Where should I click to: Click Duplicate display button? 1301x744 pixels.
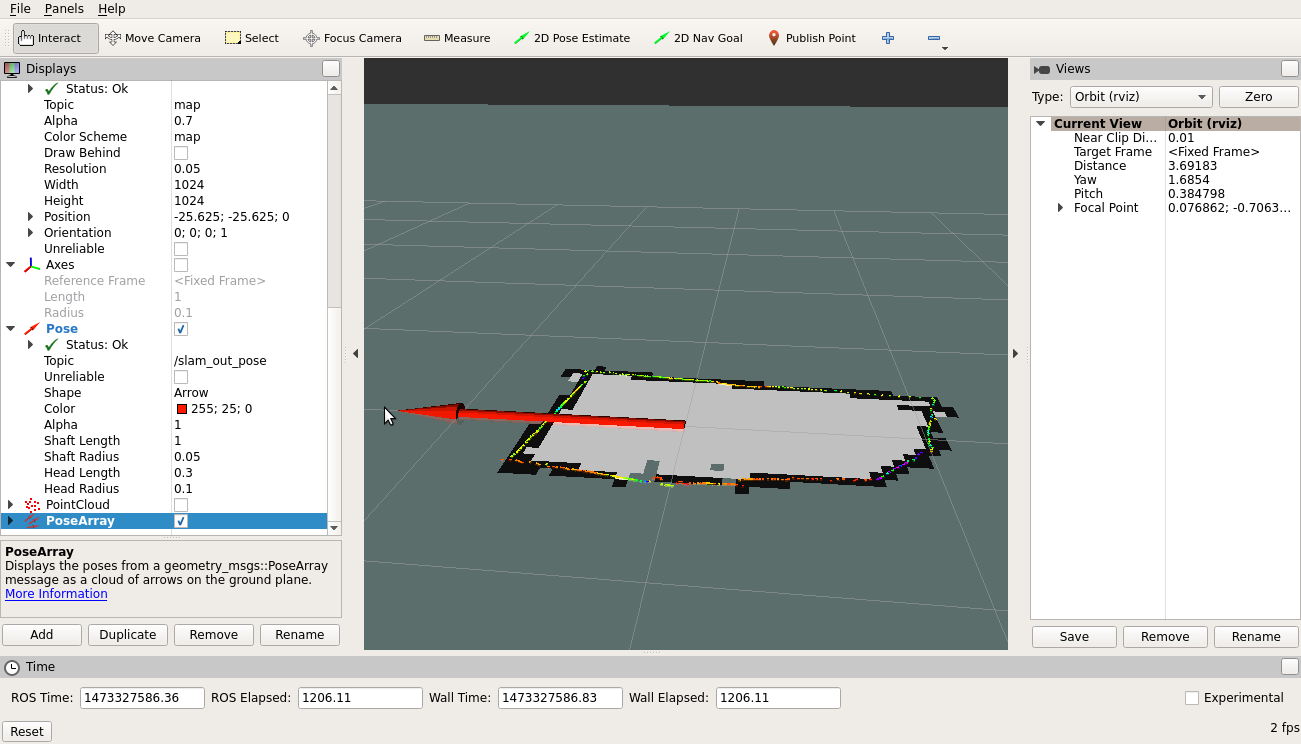[x=128, y=635]
